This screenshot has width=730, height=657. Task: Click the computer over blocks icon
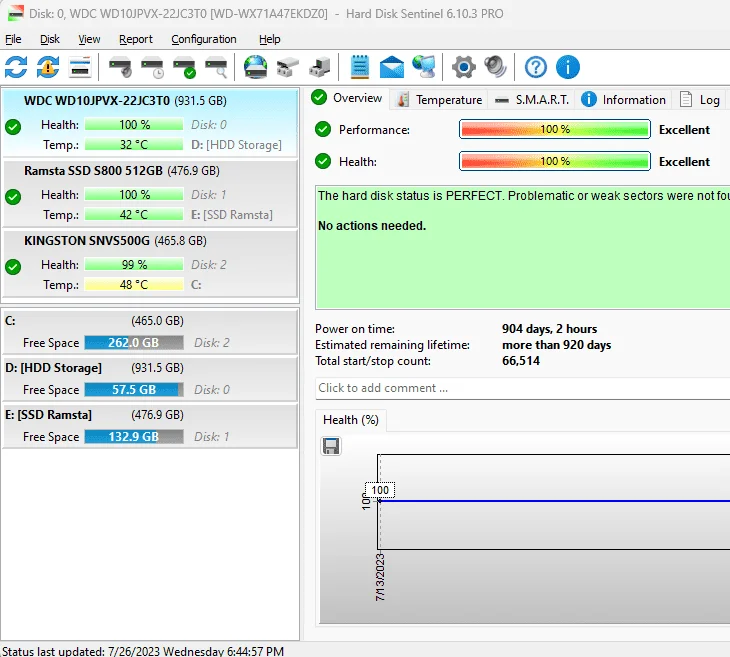coord(320,67)
